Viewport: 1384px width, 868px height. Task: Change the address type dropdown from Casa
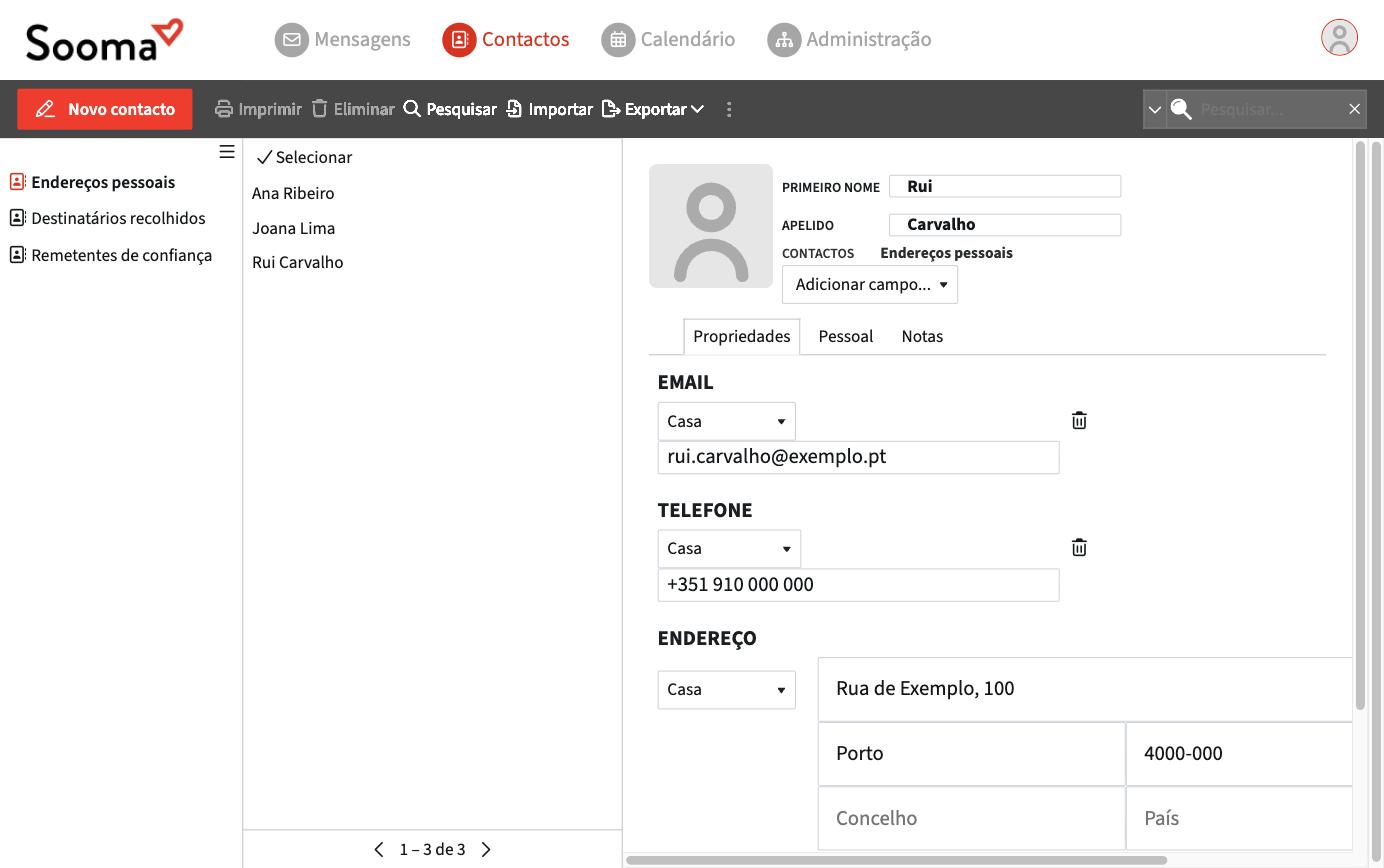pyautogui.click(x=727, y=690)
